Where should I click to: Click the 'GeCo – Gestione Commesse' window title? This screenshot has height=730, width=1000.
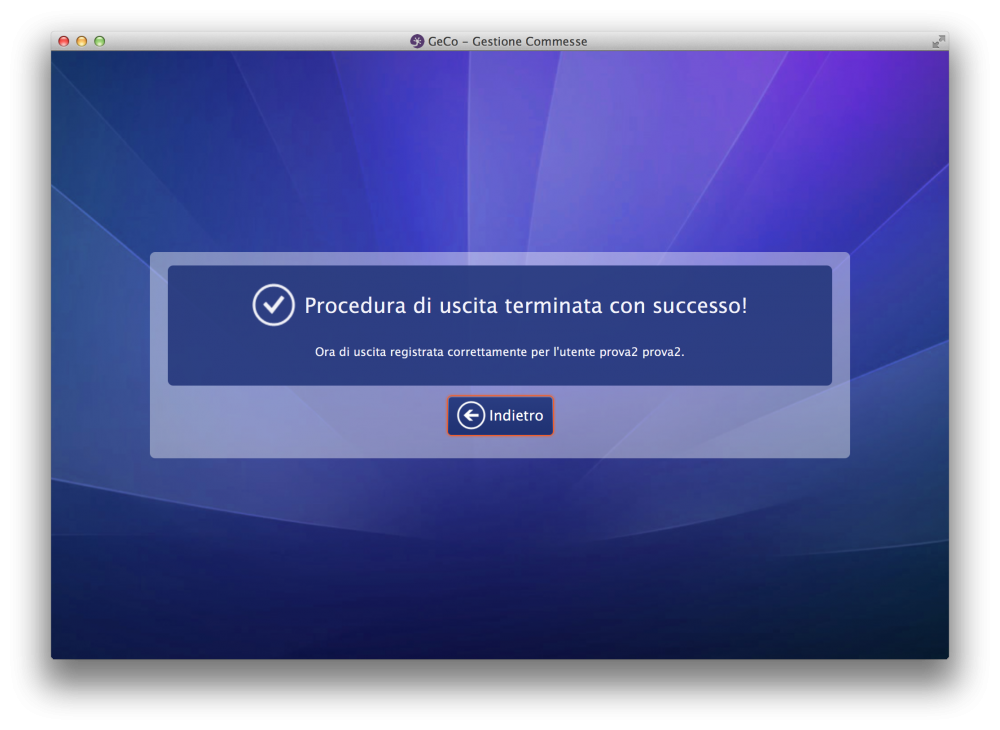pos(508,41)
